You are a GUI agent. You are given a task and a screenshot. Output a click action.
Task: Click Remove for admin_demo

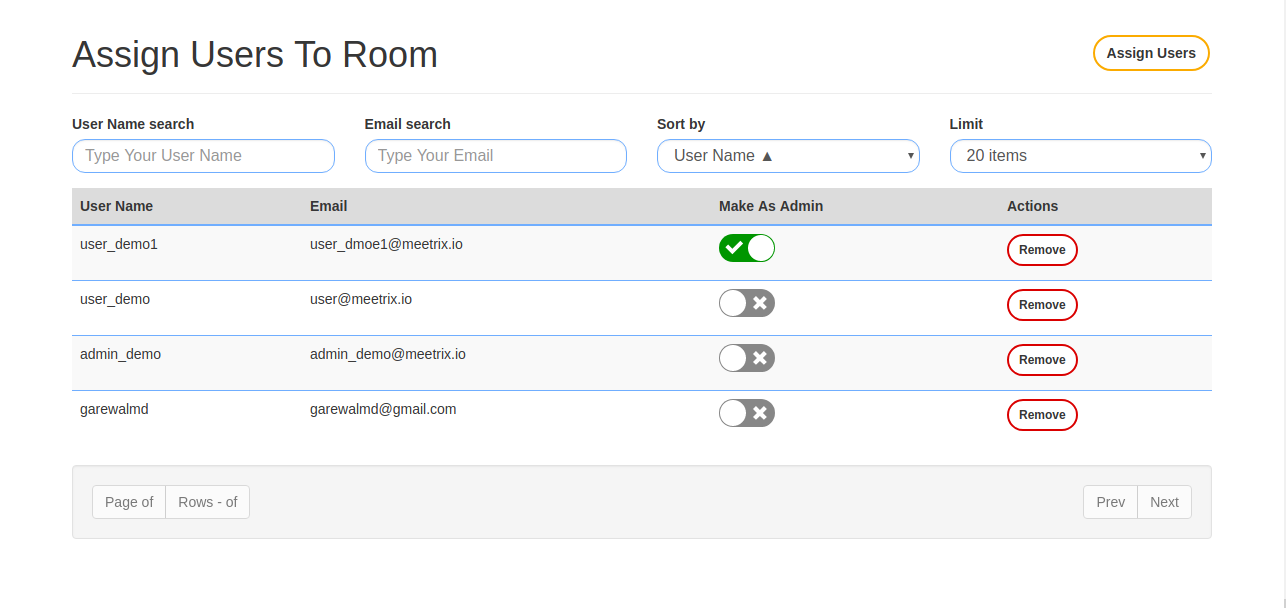tap(1041, 360)
